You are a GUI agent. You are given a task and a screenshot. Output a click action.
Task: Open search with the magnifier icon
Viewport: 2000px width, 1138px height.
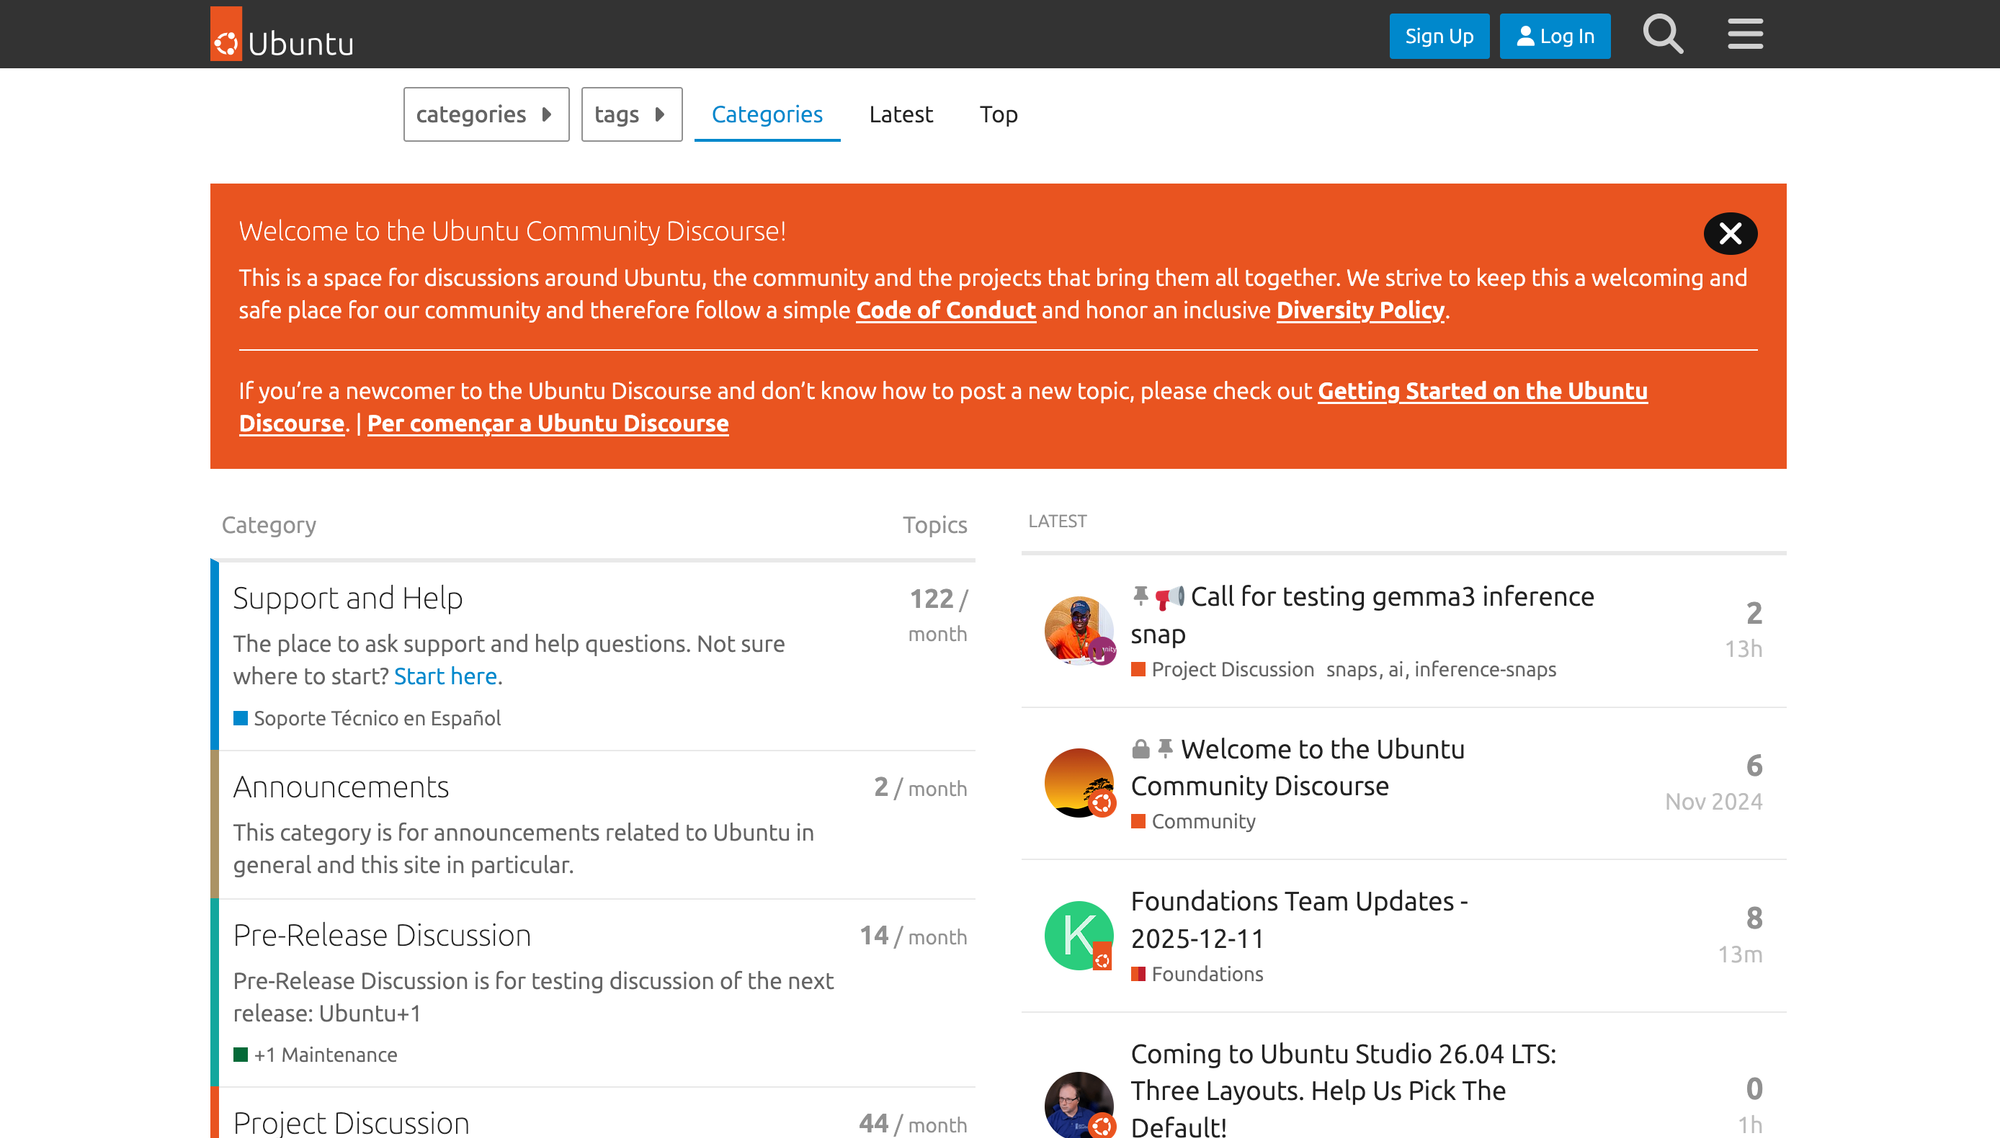tap(1663, 35)
